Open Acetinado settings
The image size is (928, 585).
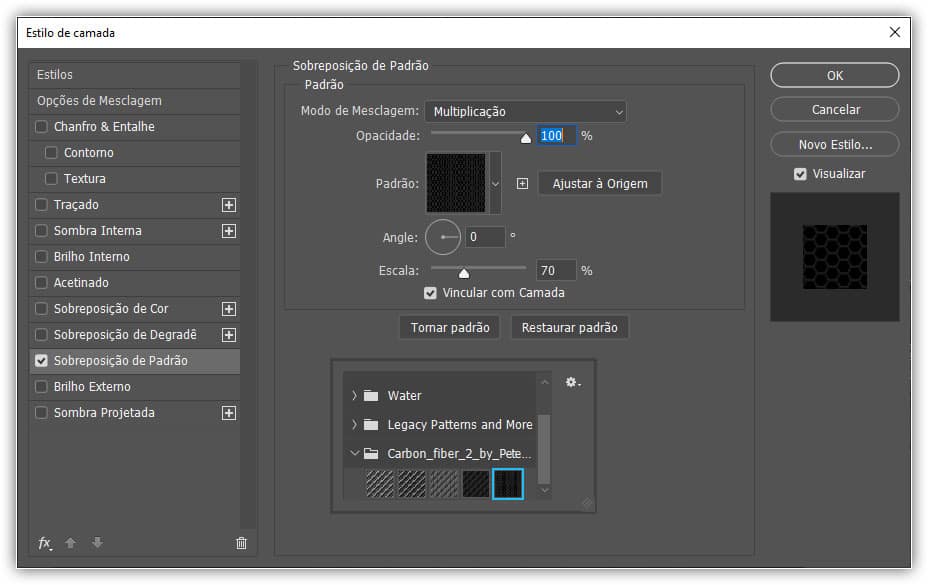click(81, 283)
